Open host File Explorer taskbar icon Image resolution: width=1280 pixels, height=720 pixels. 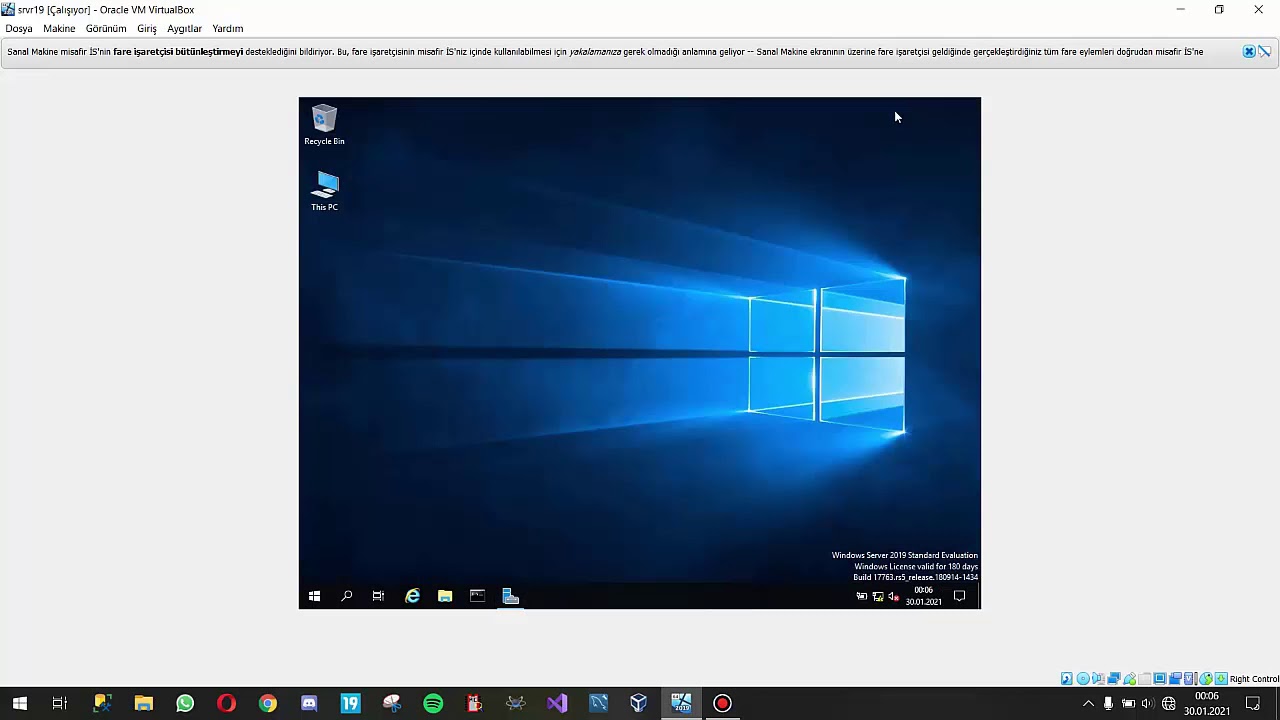(x=143, y=704)
